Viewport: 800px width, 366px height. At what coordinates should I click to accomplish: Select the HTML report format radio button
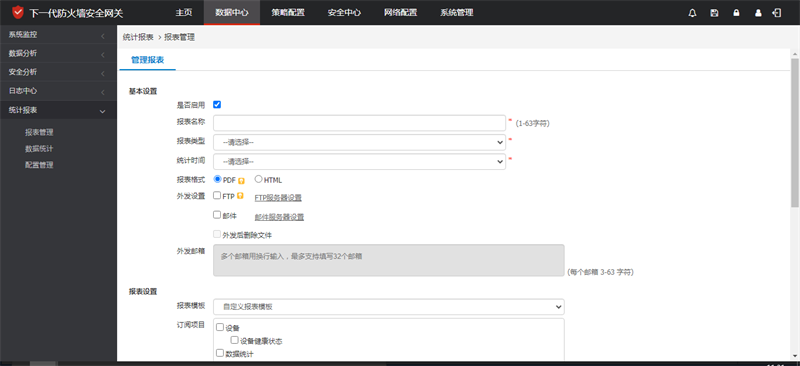pos(258,179)
